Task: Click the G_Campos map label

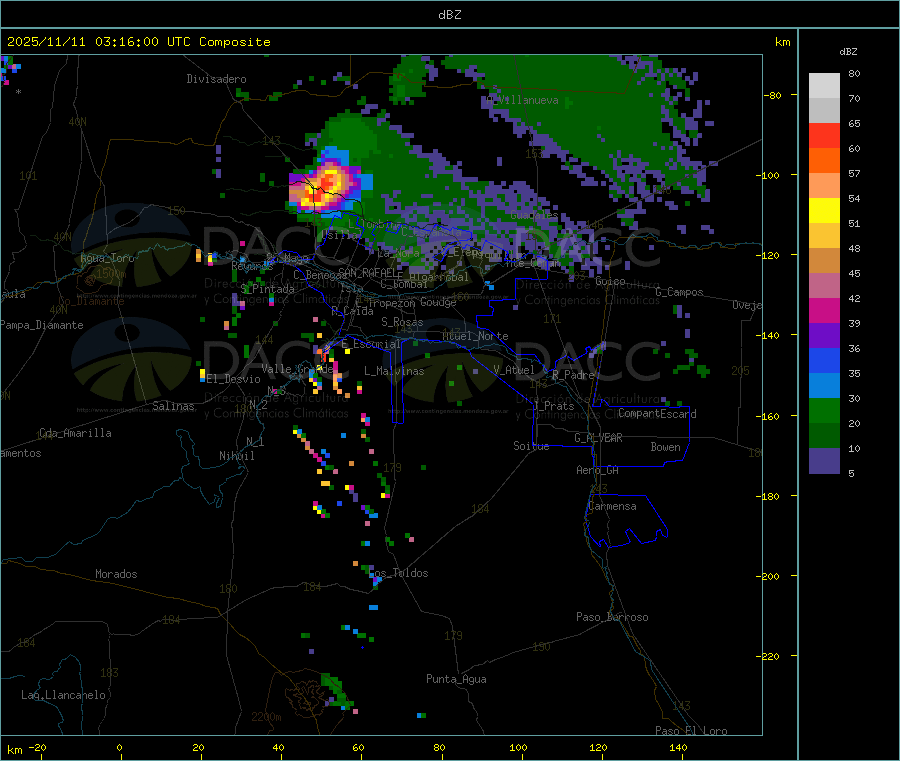Action: 680,292
